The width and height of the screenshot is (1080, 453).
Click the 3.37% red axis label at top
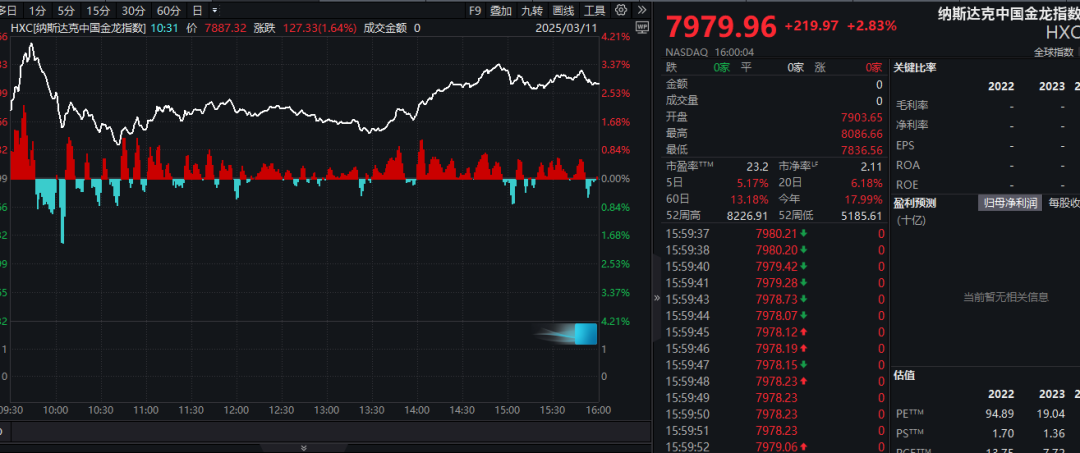615,65
